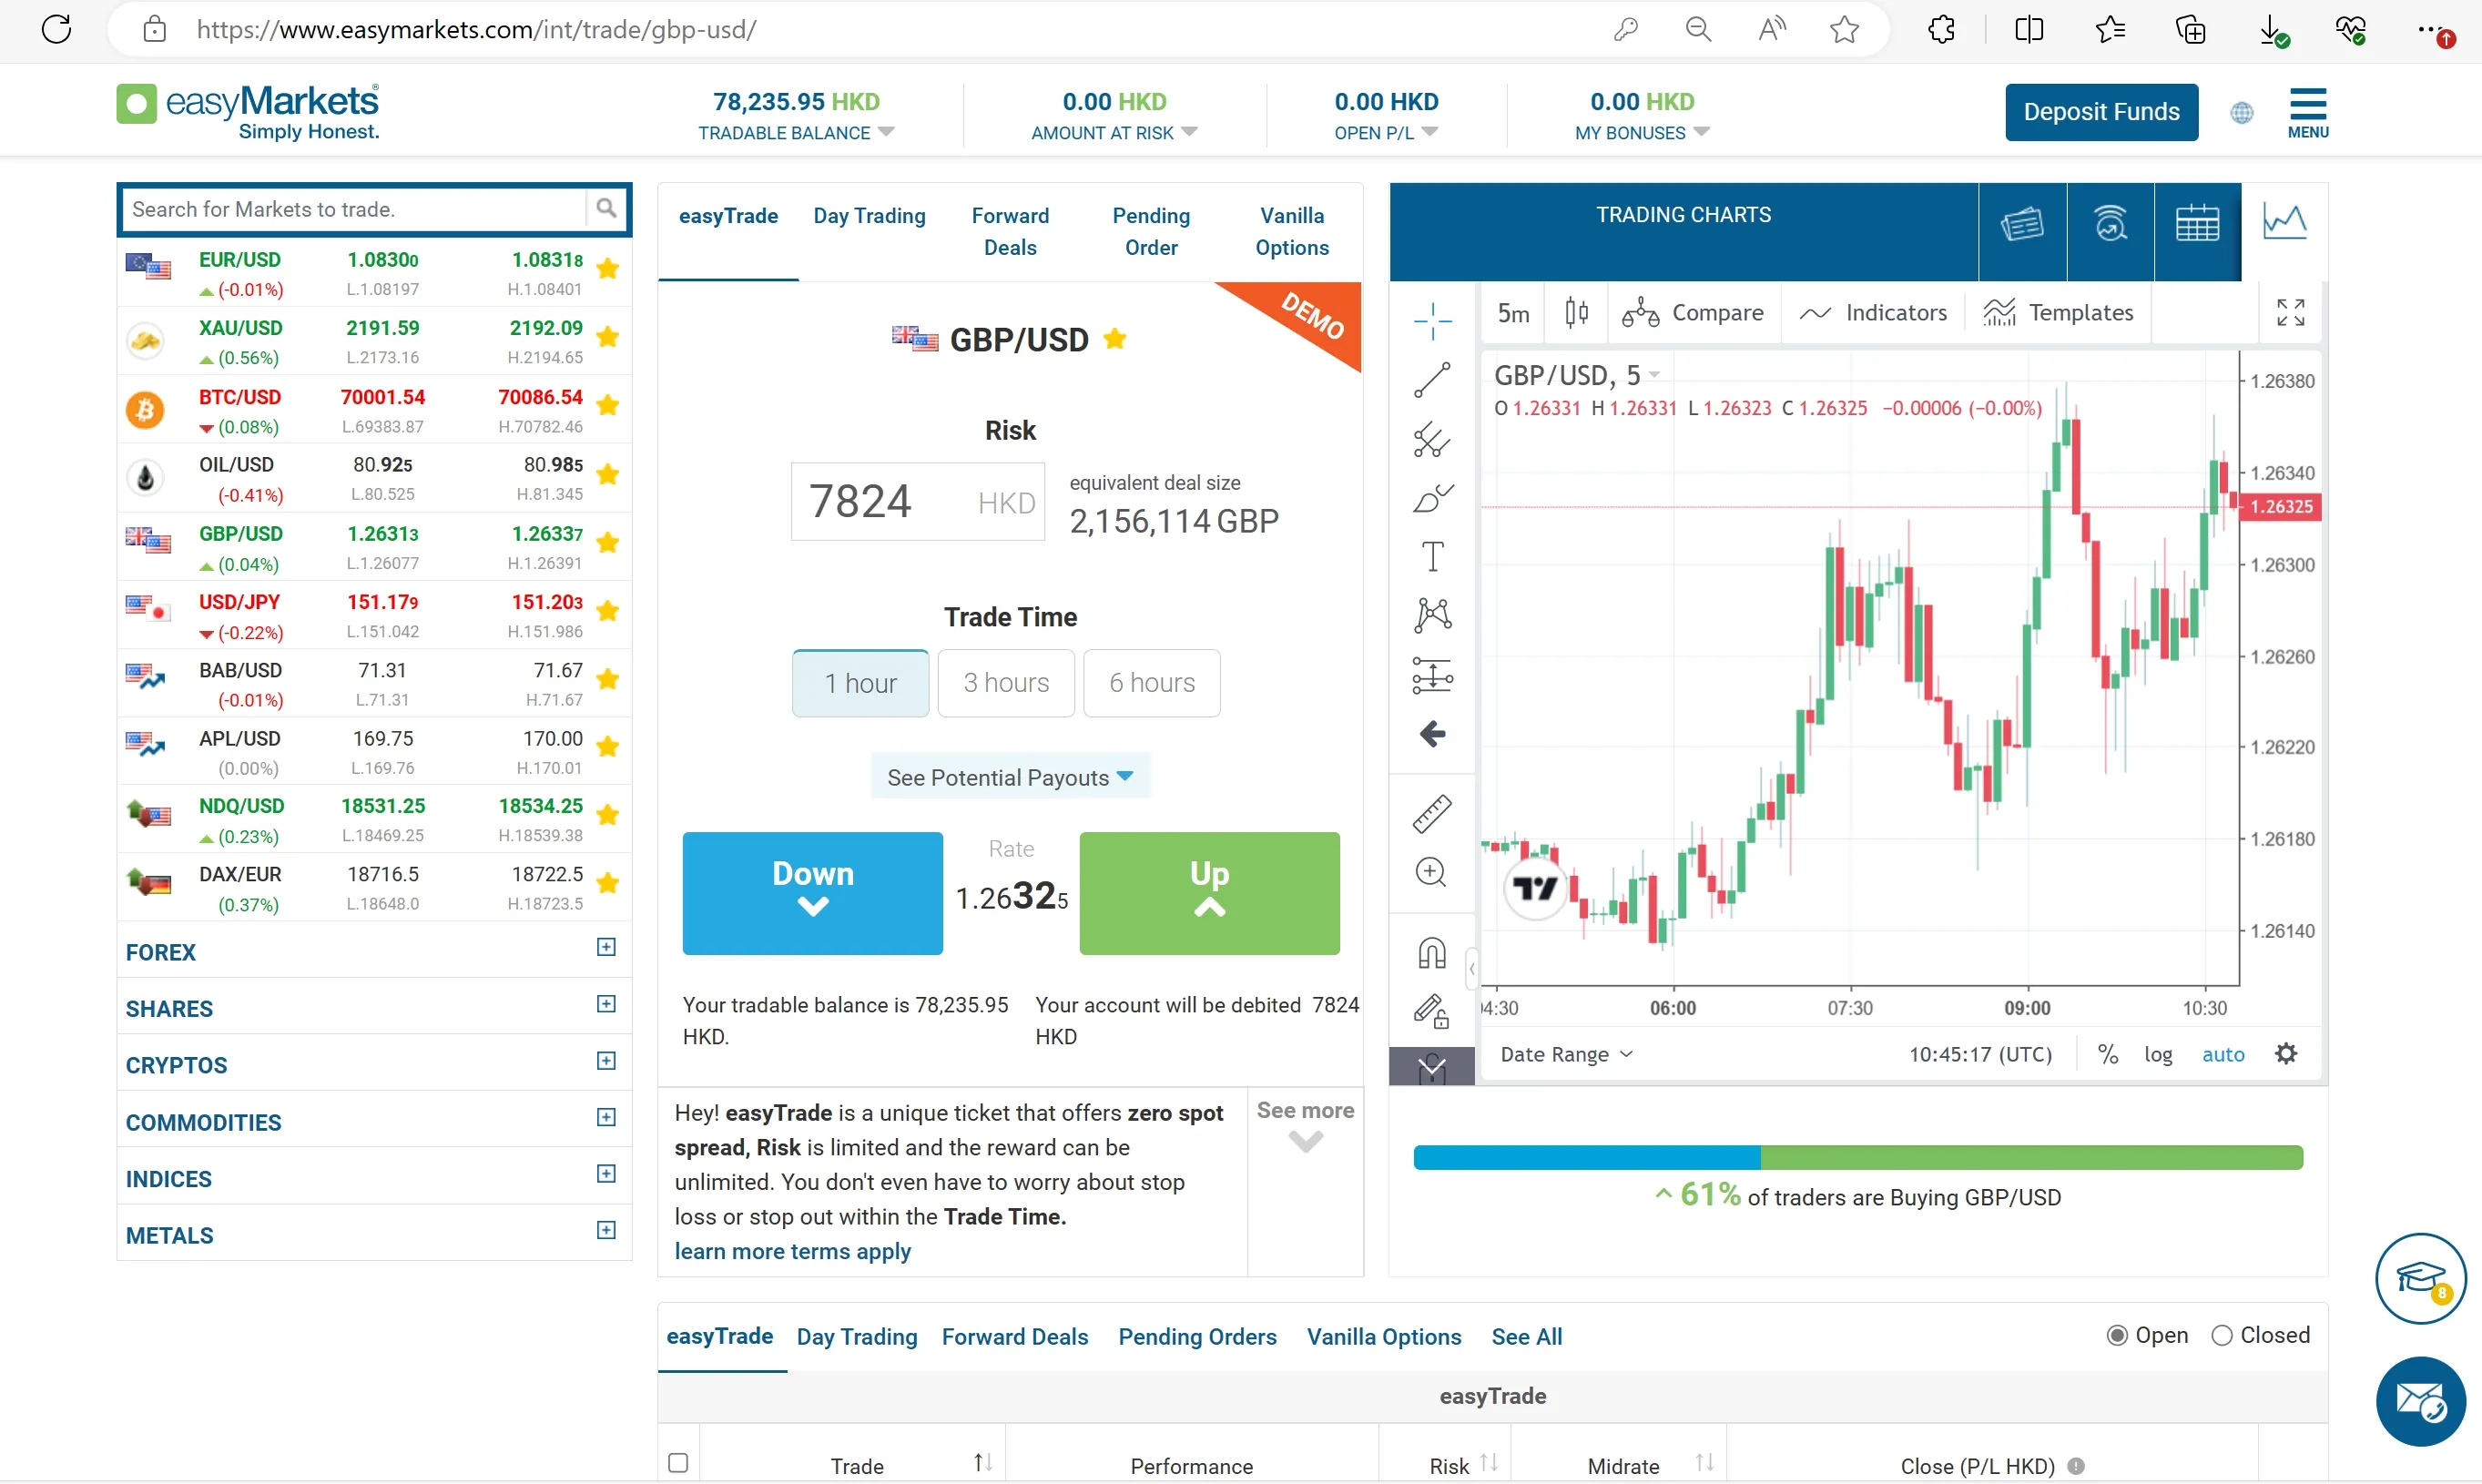Choose 6 hours trade time
2482x1484 pixels.
click(x=1152, y=683)
